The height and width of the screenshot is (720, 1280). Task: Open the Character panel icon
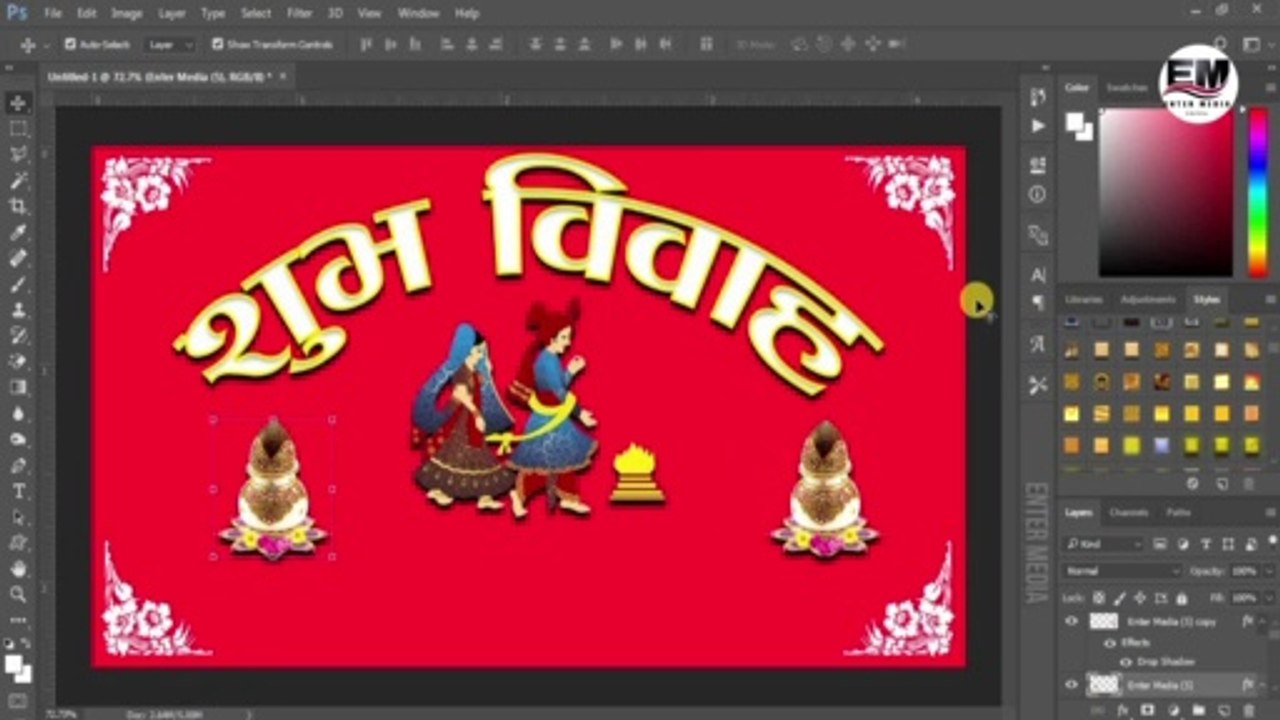pos(1038,274)
